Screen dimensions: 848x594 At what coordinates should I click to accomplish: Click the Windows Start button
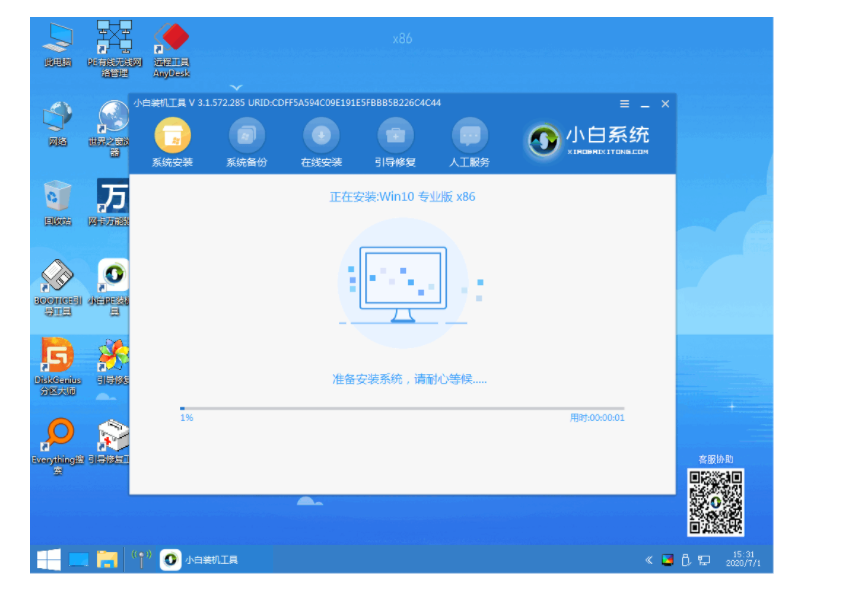48,559
